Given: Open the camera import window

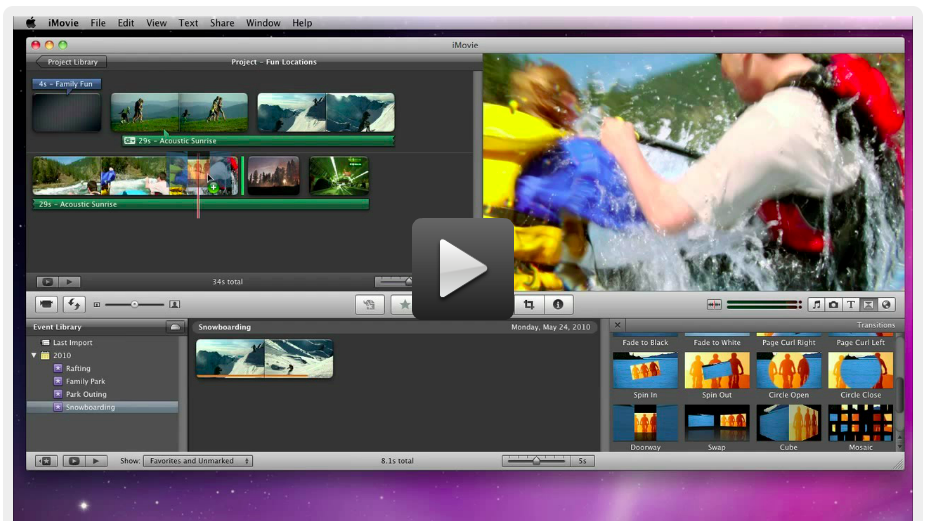Looking at the screenshot, I should click(47, 304).
